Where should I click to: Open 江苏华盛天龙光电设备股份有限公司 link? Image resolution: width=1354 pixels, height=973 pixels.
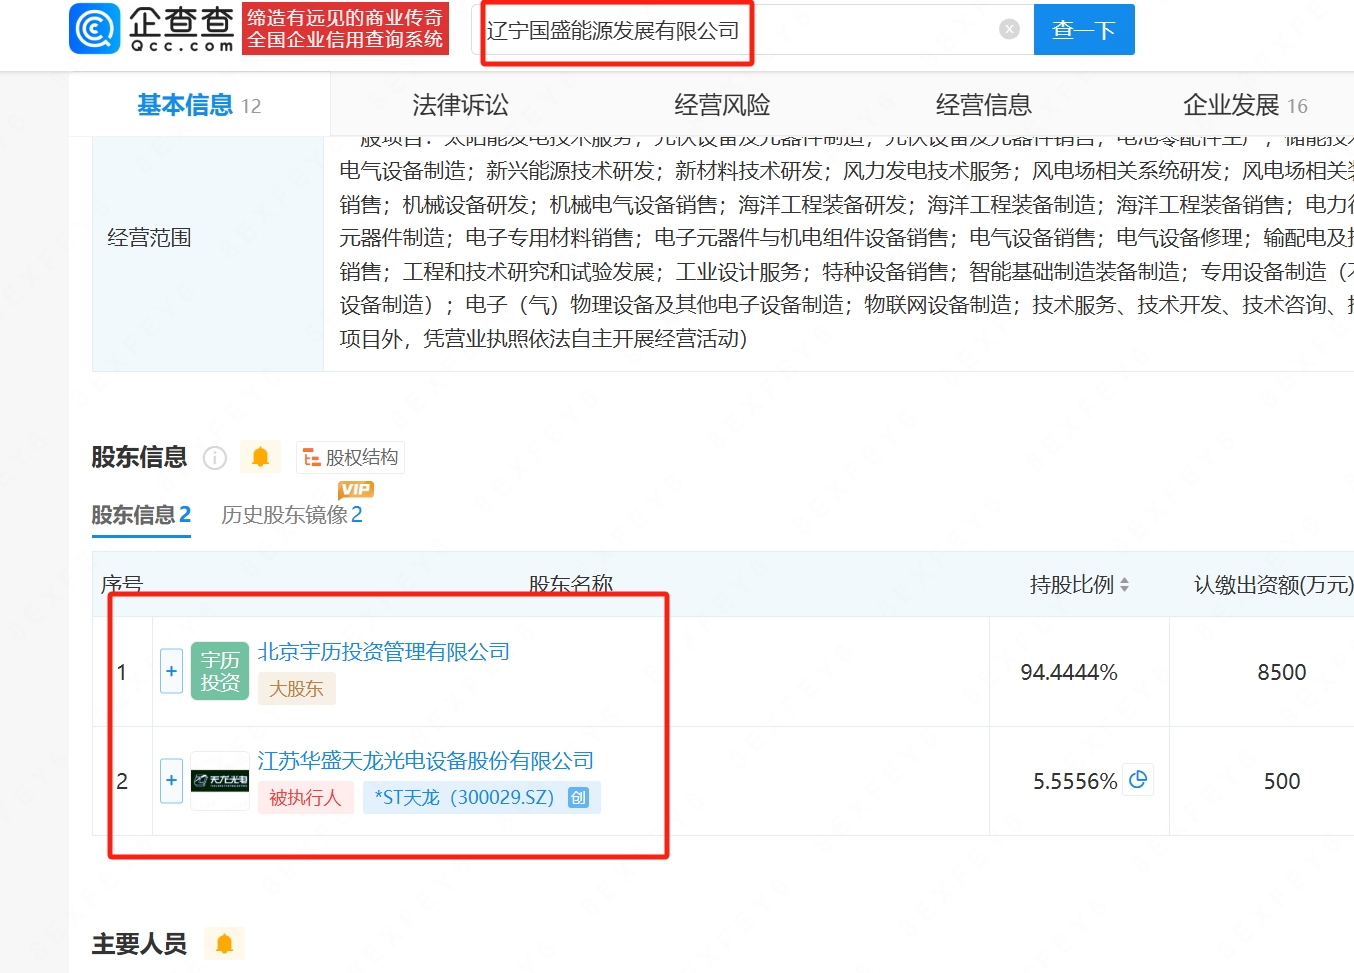click(426, 761)
